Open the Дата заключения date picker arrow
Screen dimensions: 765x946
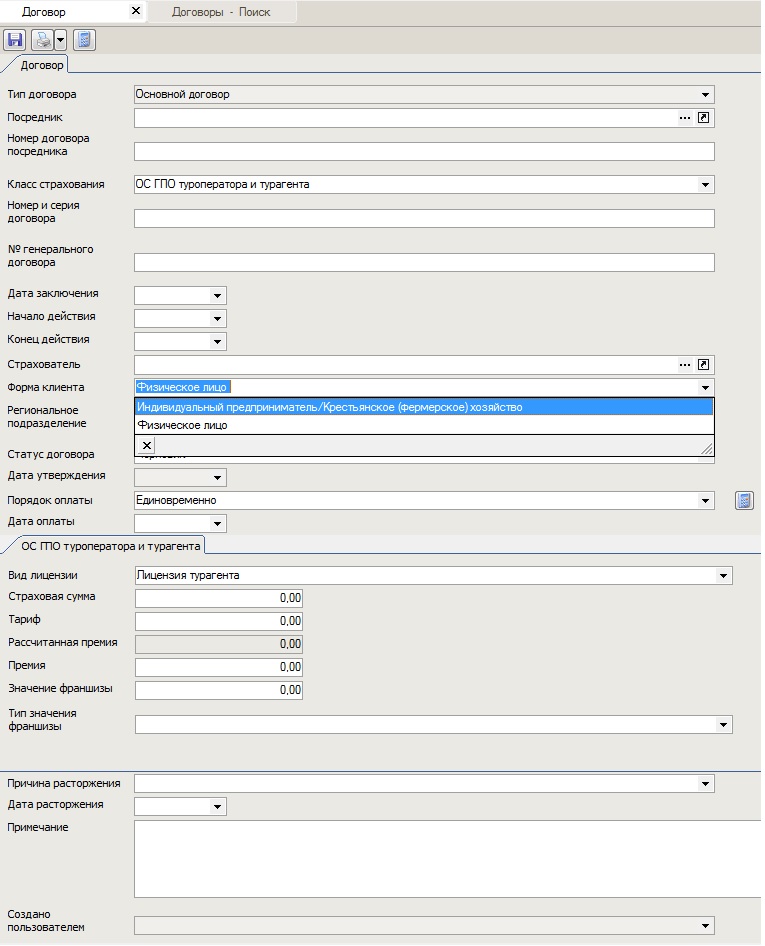pyautogui.click(x=217, y=296)
